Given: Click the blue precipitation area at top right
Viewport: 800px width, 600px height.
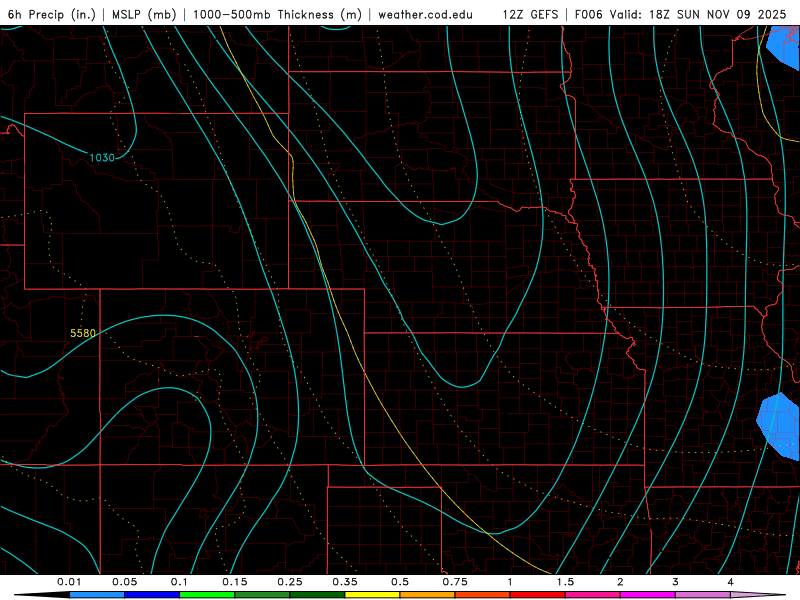Looking at the screenshot, I should pos(786,46).
